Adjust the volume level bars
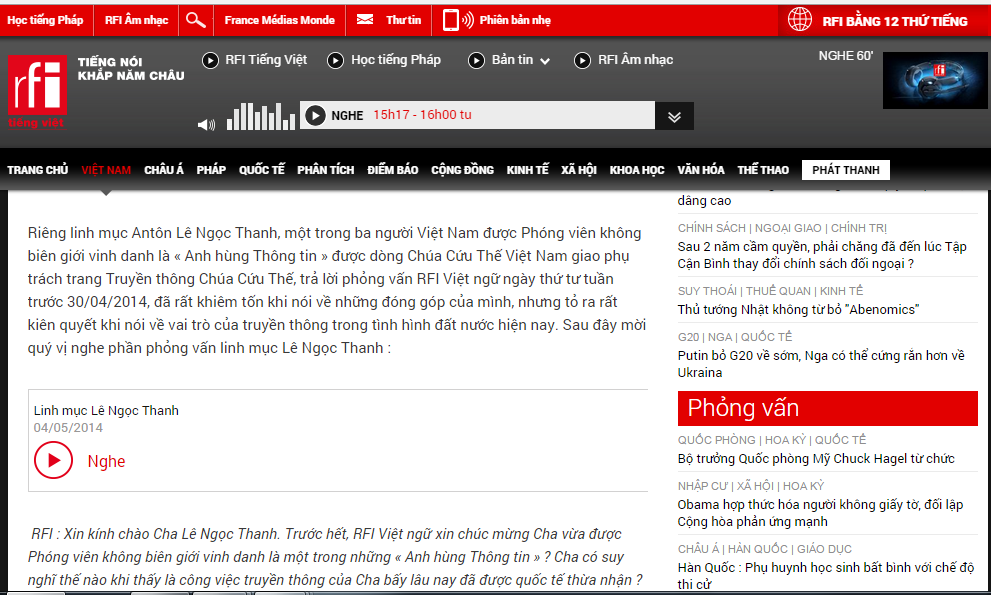The width and height of the screenshot is (991, 599). pos(261,117)
